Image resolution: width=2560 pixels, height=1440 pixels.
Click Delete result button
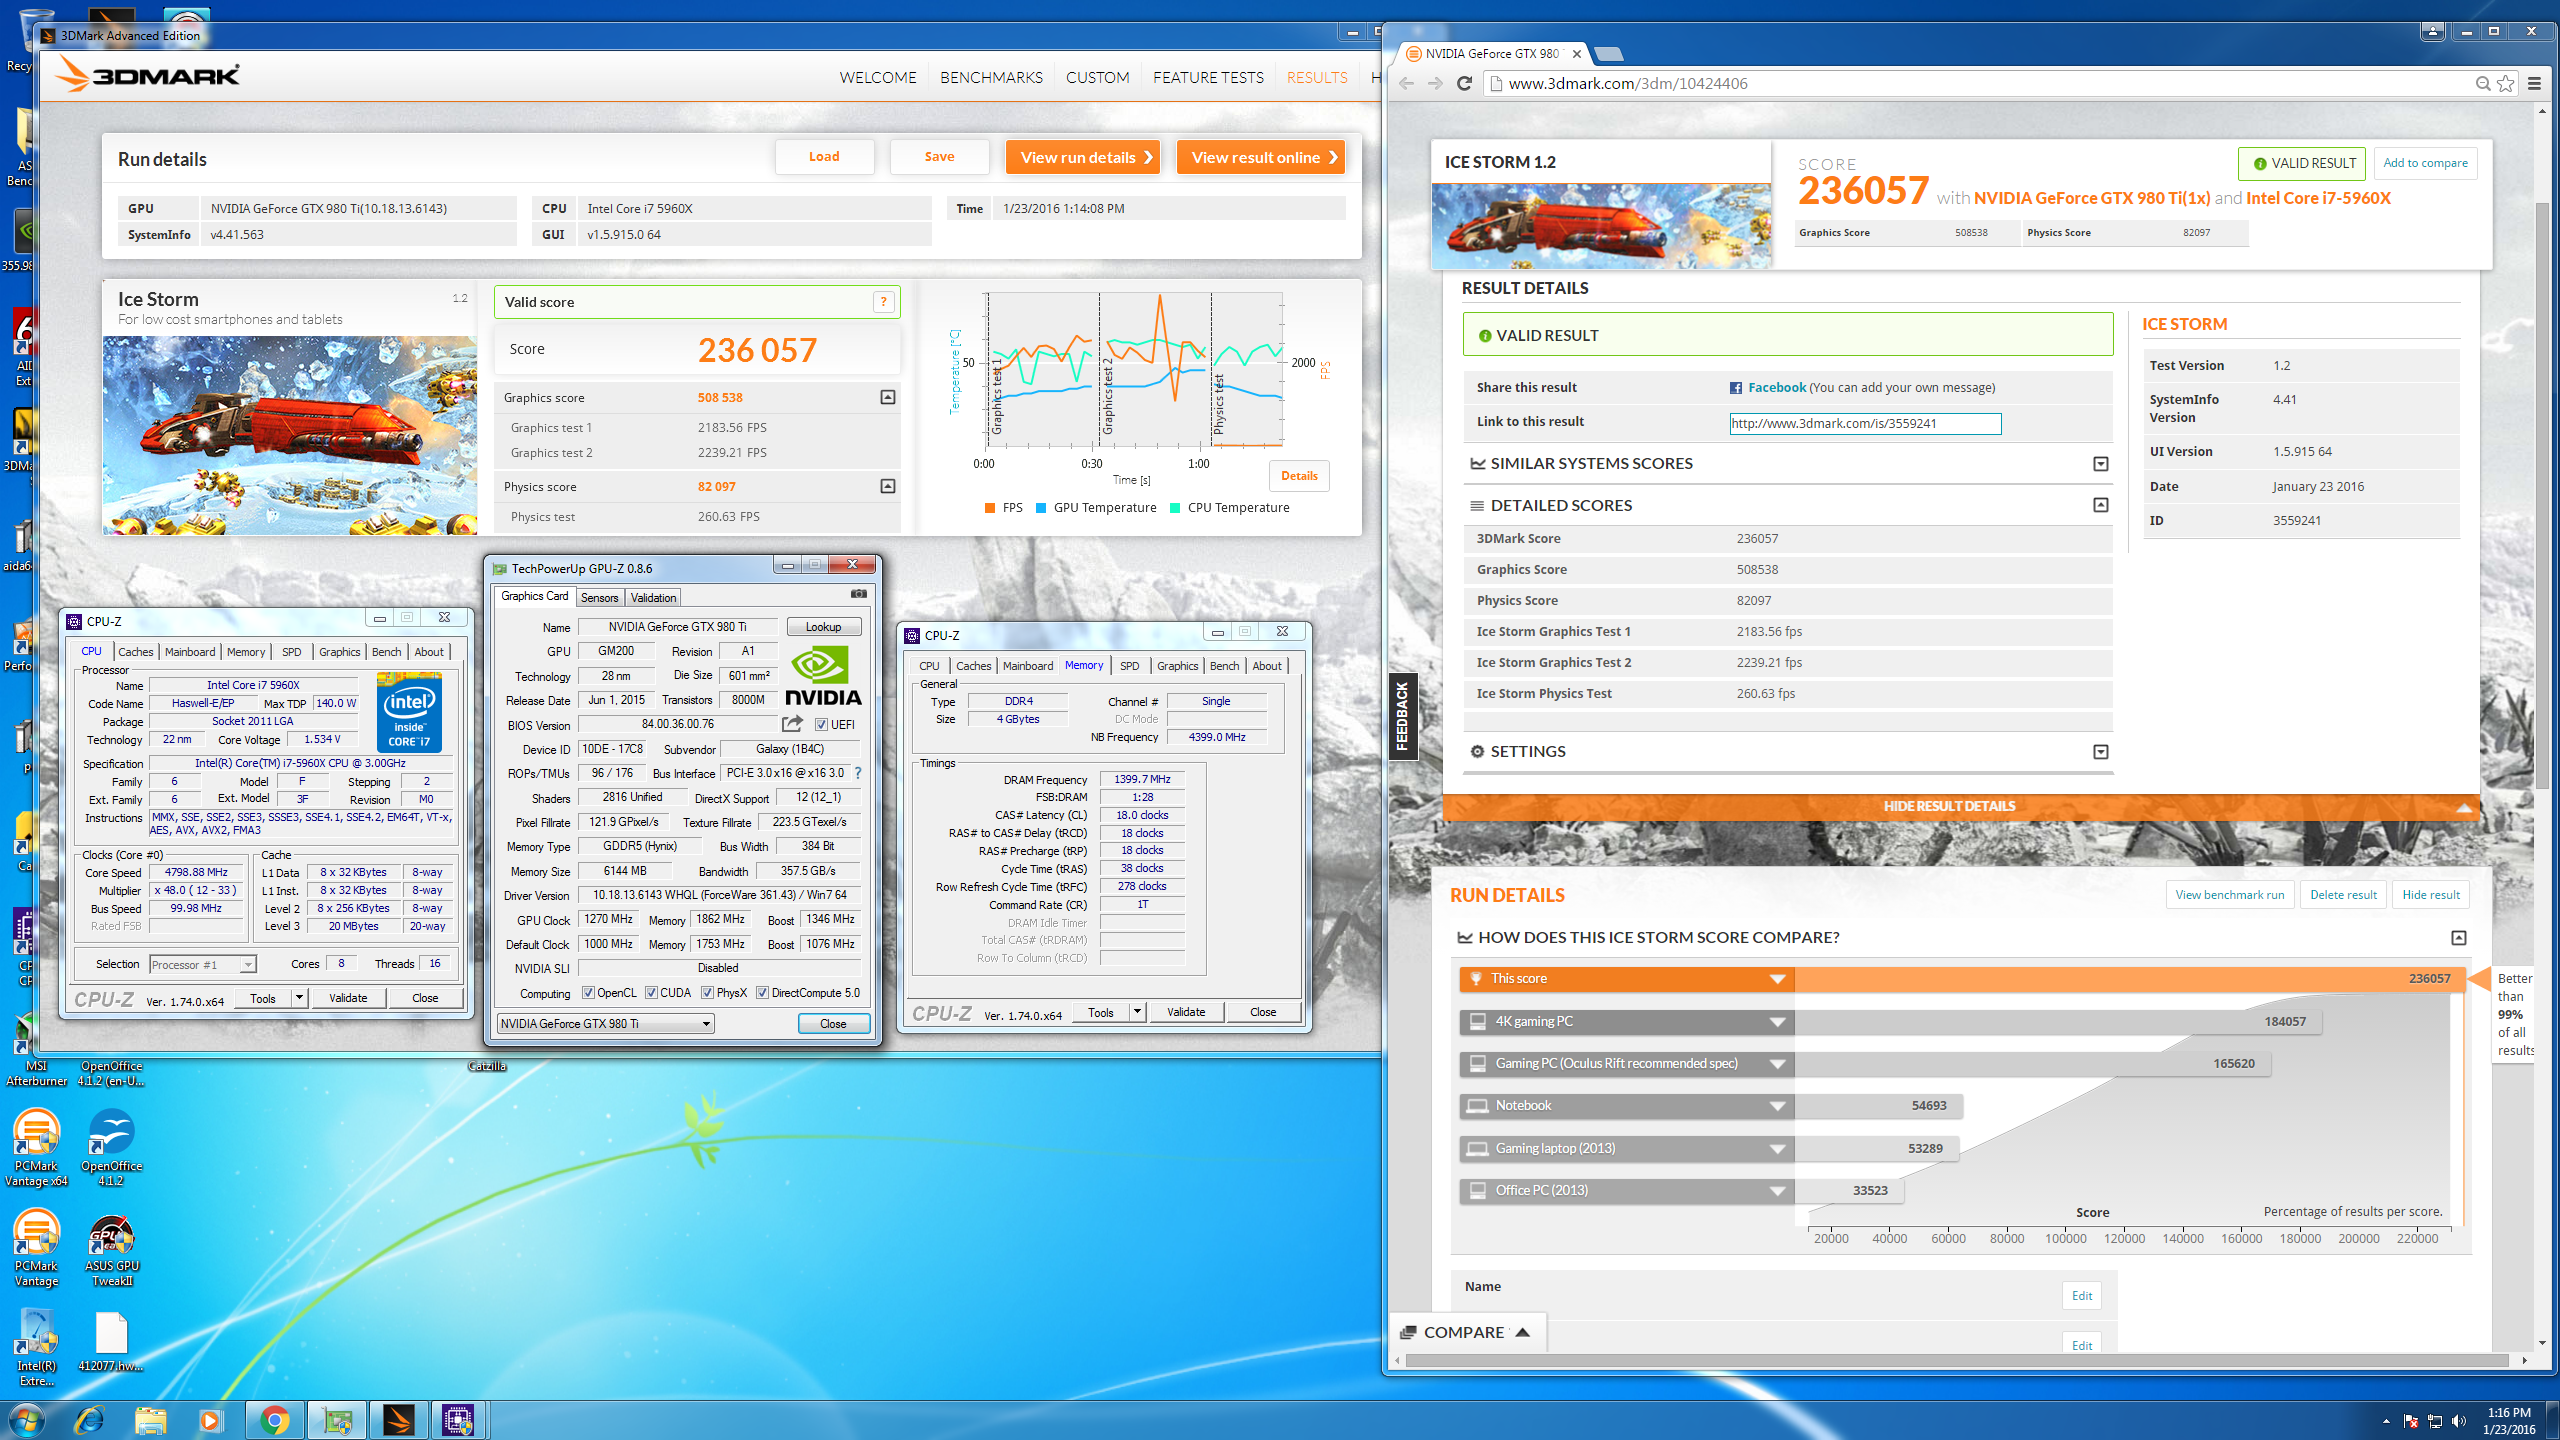click(x=2343, y=895)
